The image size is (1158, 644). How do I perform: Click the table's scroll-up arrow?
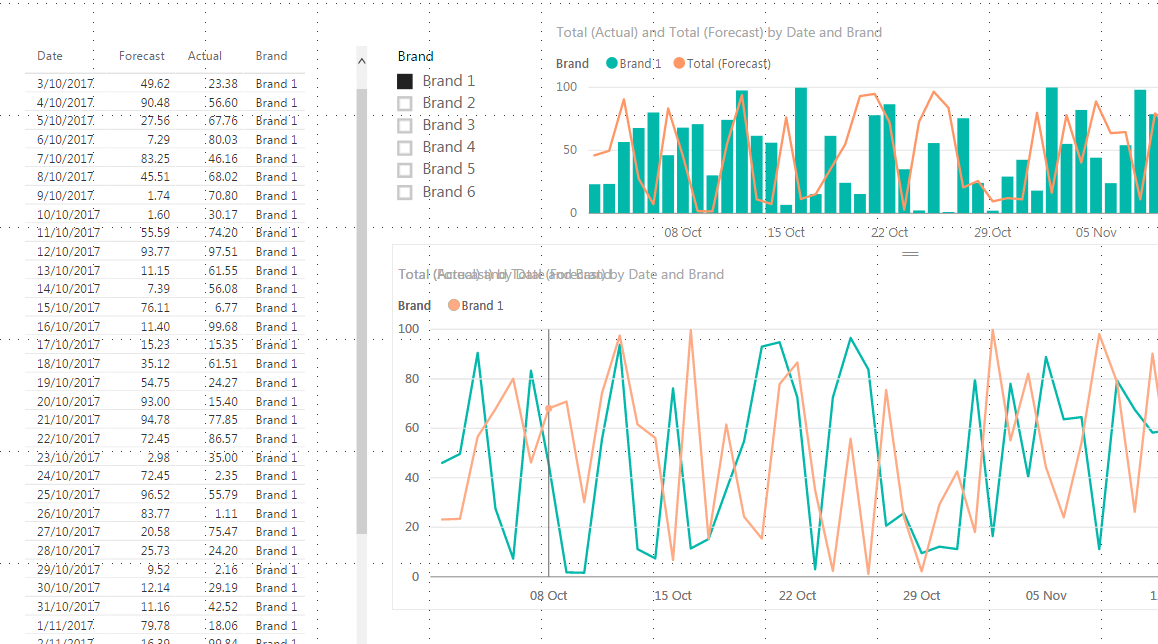click(x=361, y=61)
